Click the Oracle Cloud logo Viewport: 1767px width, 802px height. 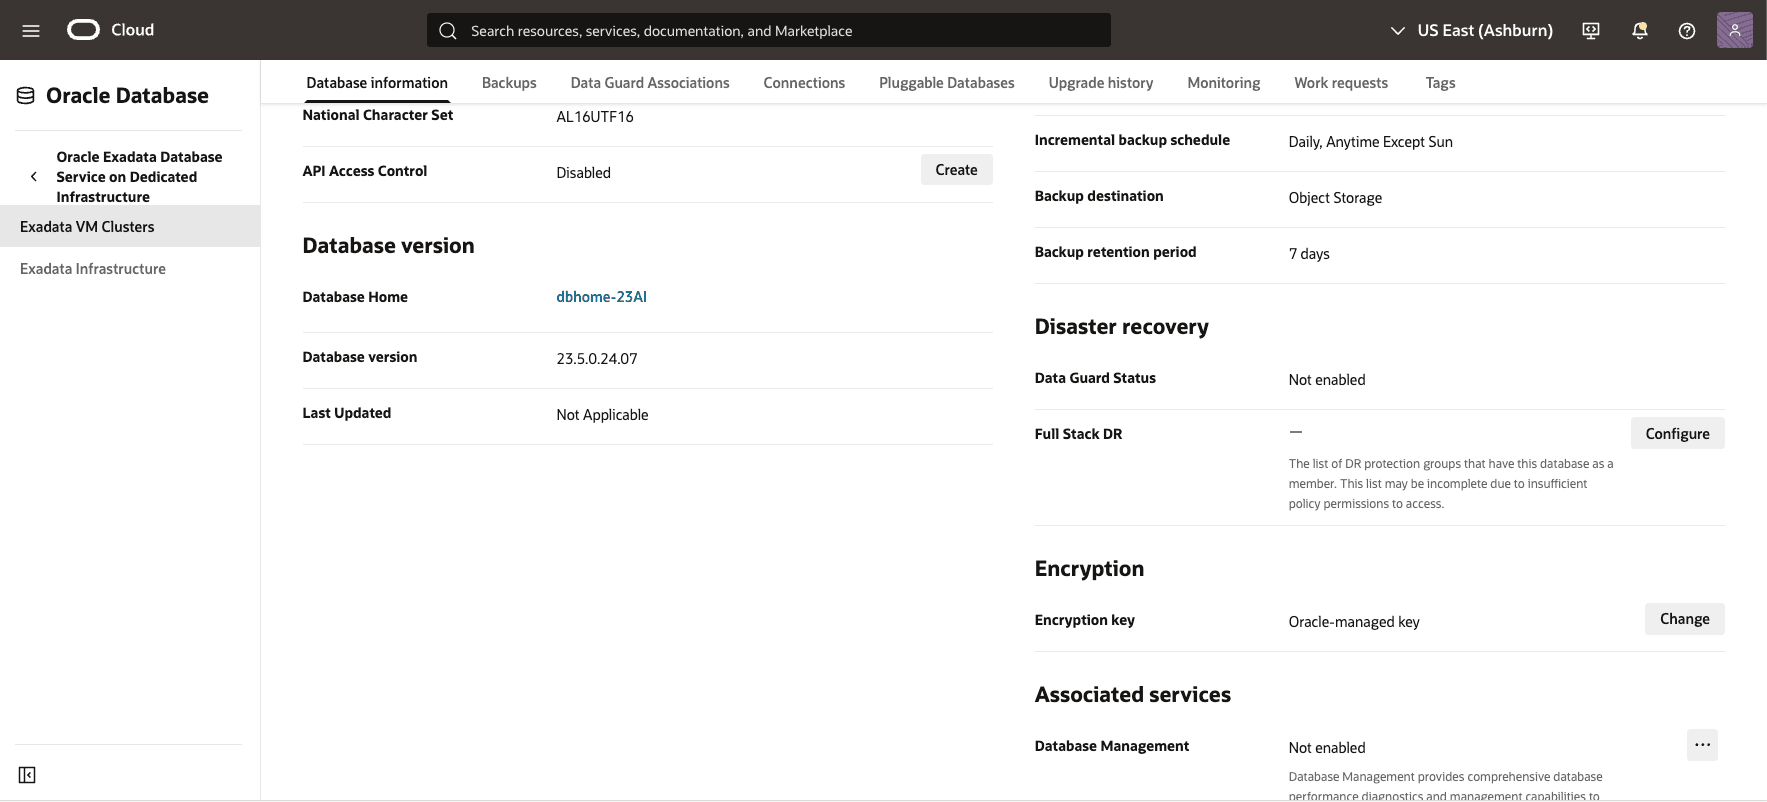(x=111, y=30)
